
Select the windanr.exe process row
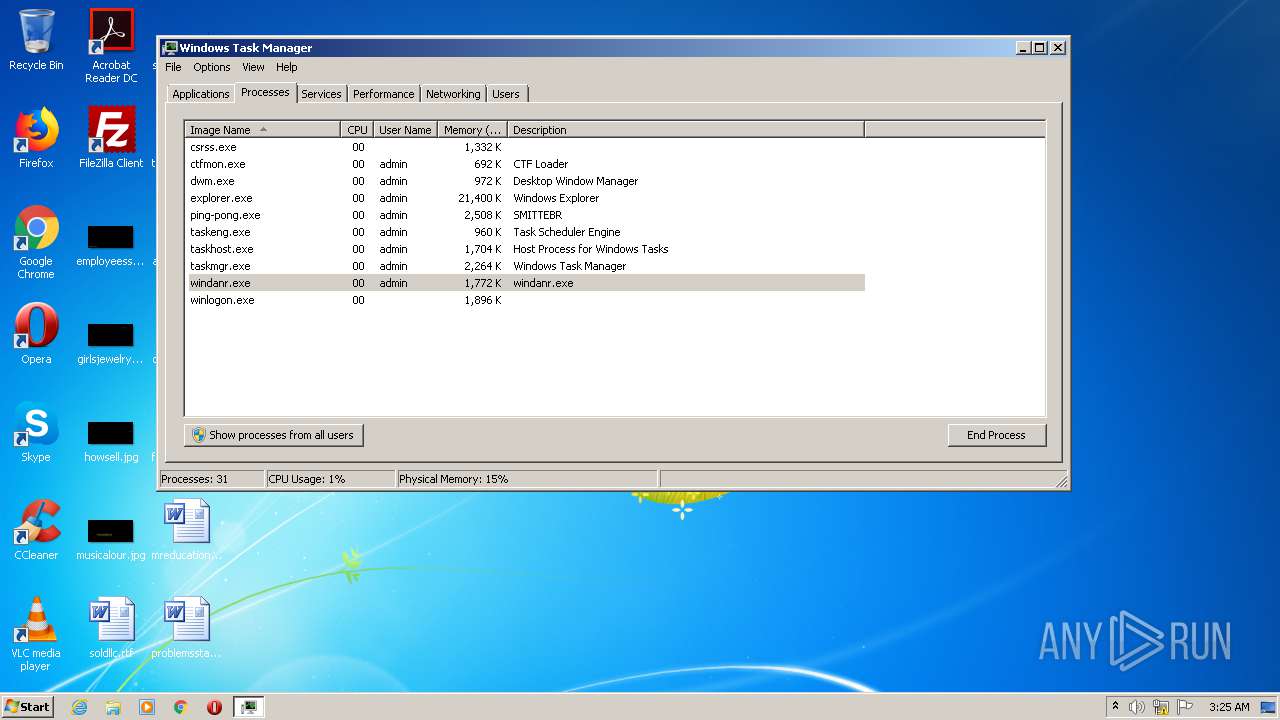pyautogui.click(x=525, y=283)
